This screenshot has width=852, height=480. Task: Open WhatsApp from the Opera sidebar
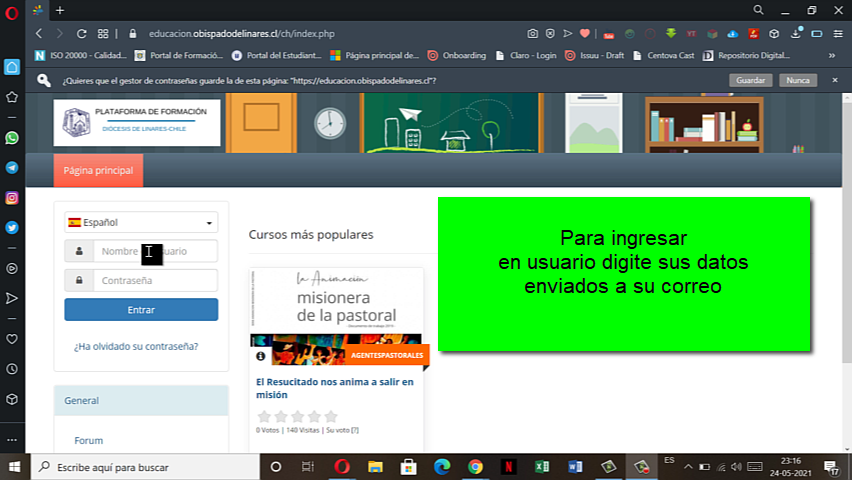12,138
